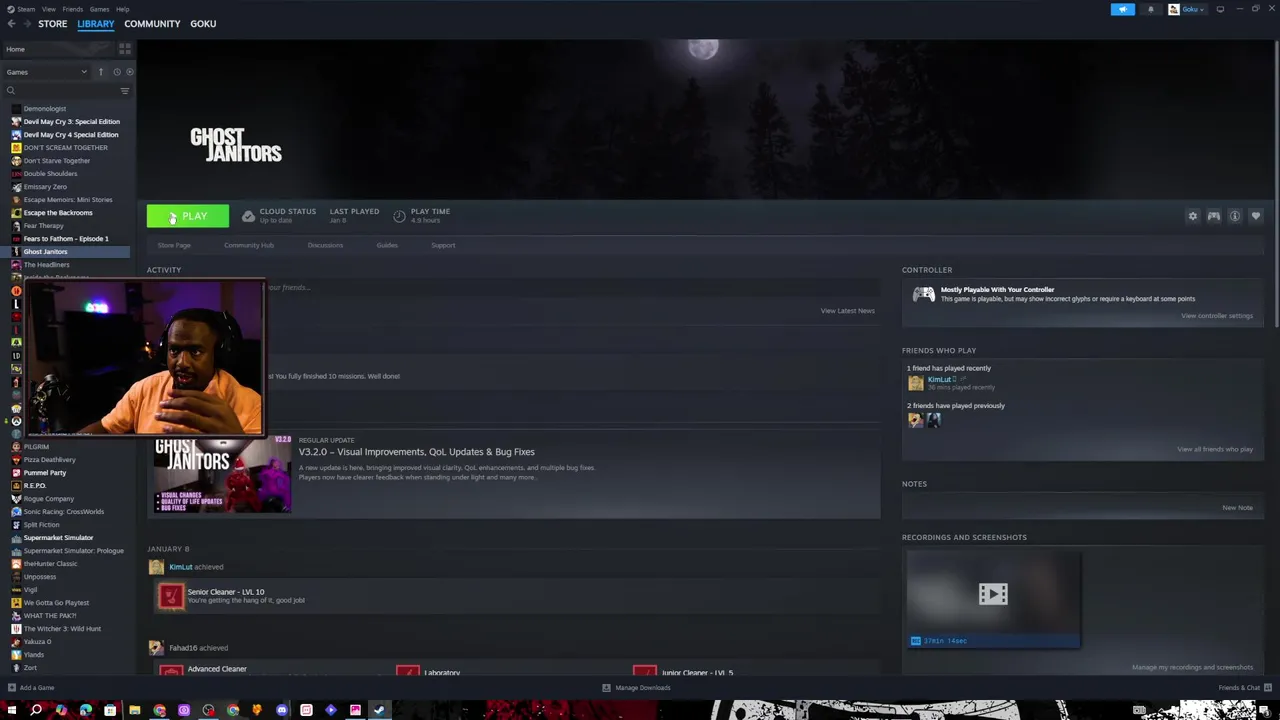
Task: Select the LIBRARY tab
Action: click(96, 24)
